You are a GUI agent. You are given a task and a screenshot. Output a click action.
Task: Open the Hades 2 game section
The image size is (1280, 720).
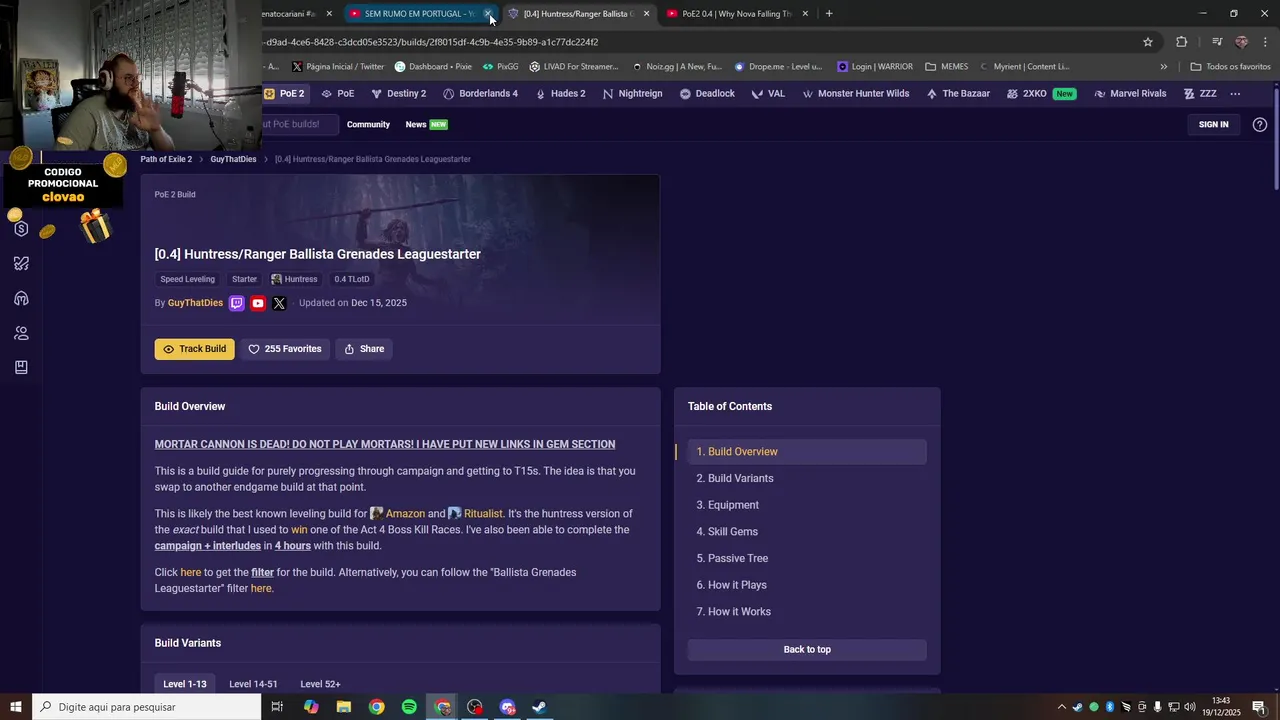[560, 93]
